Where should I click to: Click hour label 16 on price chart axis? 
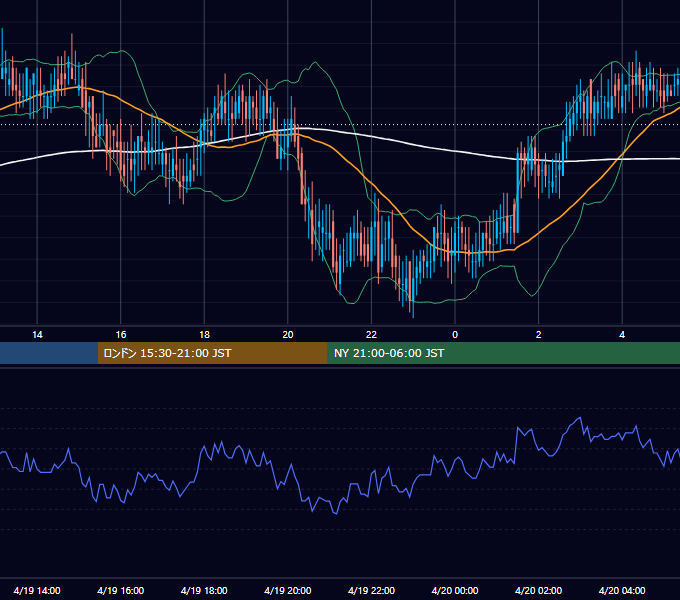click(121, 335)
